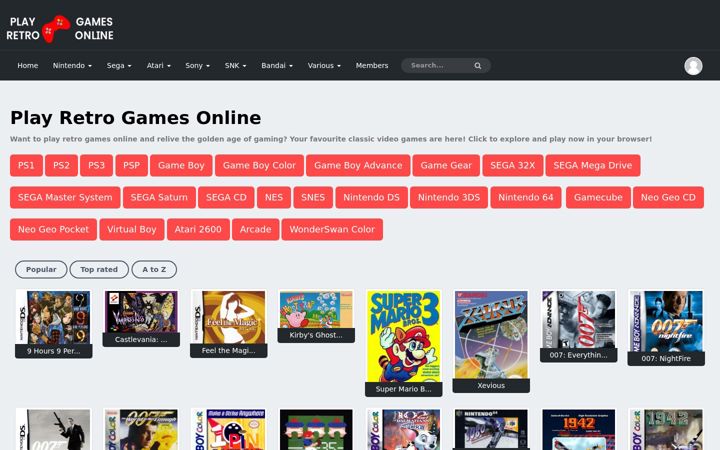Viewport: 720px width, 450px height.
Task: Click the 102 Dalmatians Game Boy Color cover
Action: point(404,429)
